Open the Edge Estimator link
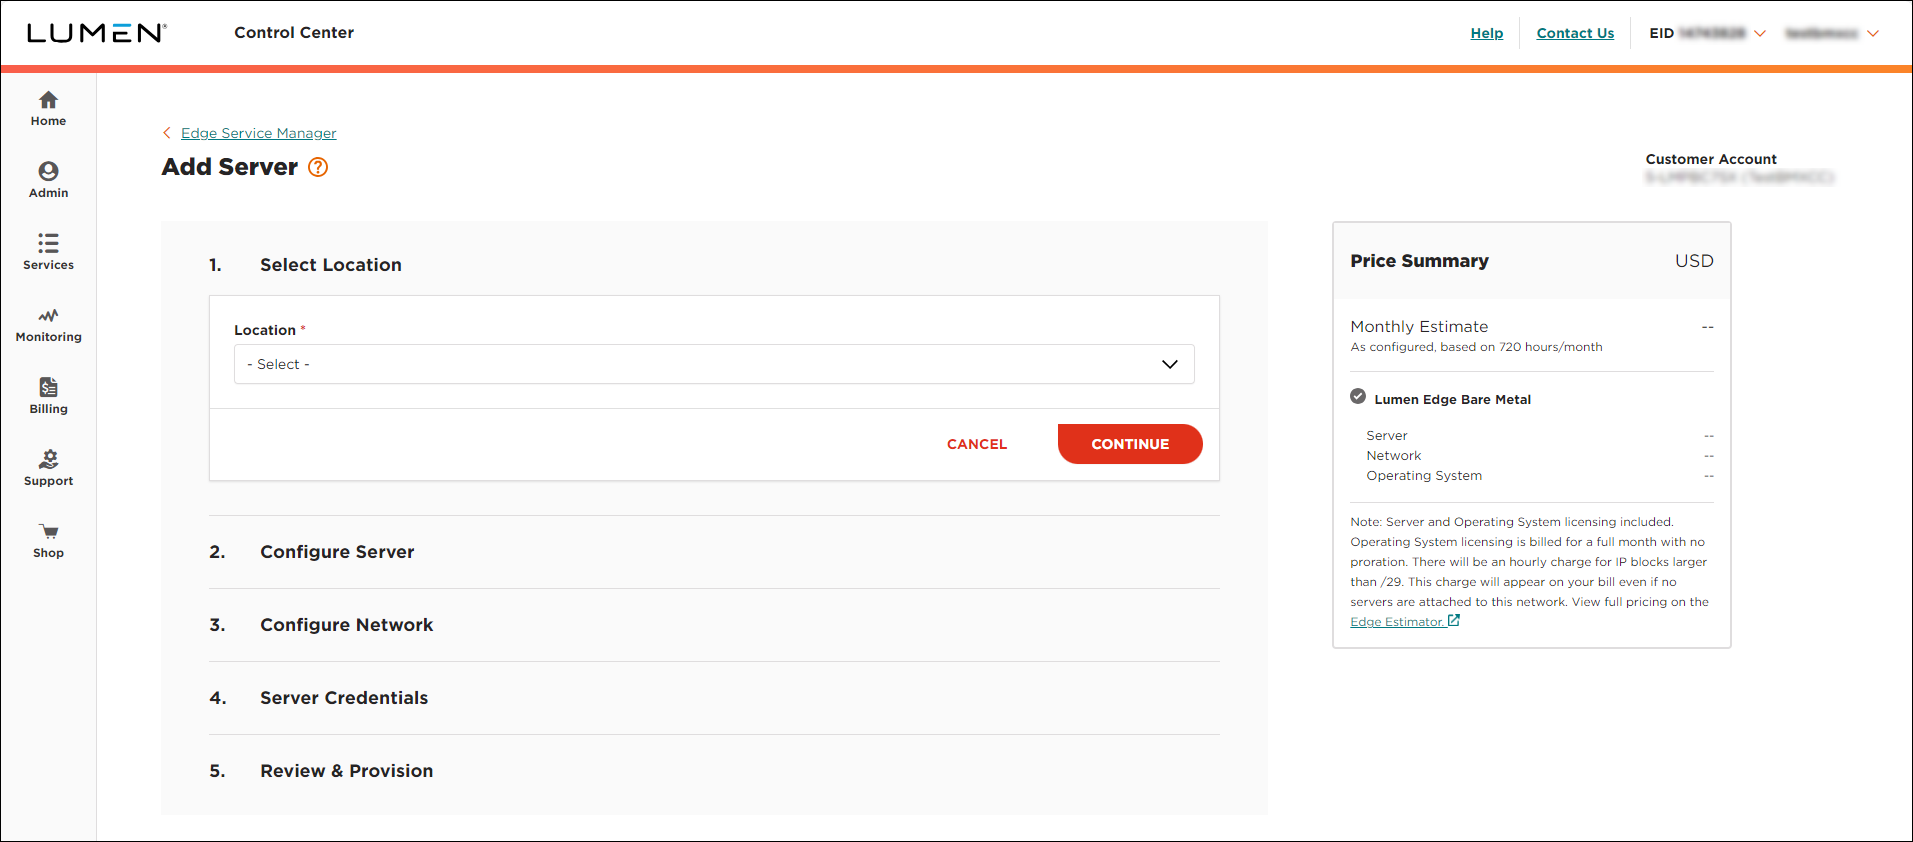 tap(1396, 622)
